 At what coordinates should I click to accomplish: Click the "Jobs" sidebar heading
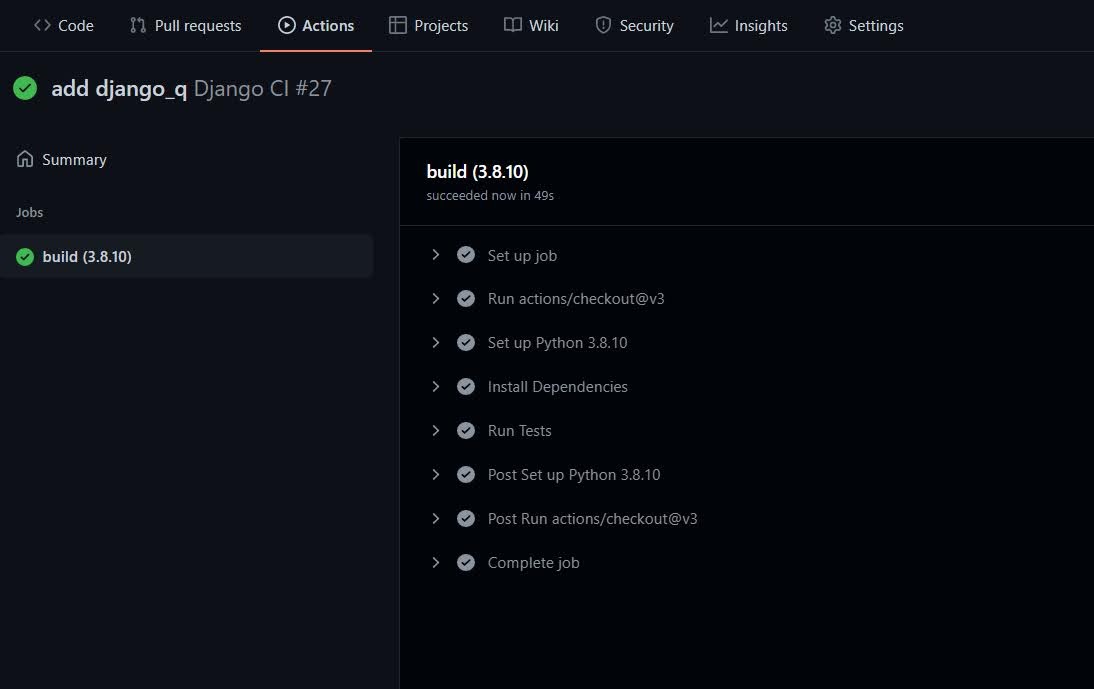[x=29, y=213]
